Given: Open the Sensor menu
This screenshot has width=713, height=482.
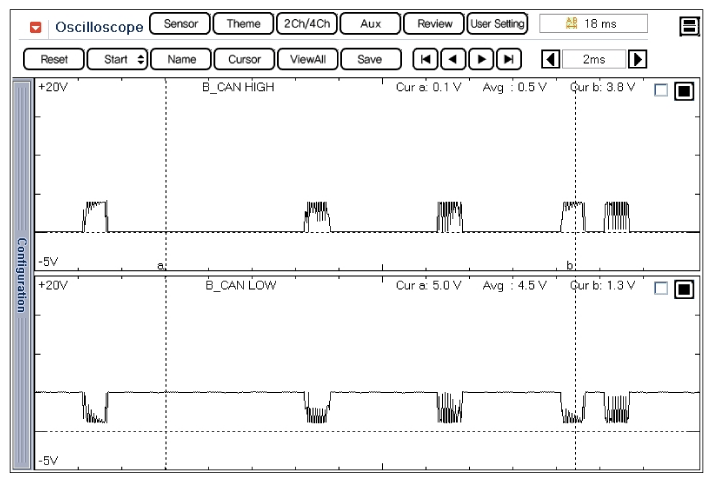Looking at the screenshot, I should pos(180,24).
